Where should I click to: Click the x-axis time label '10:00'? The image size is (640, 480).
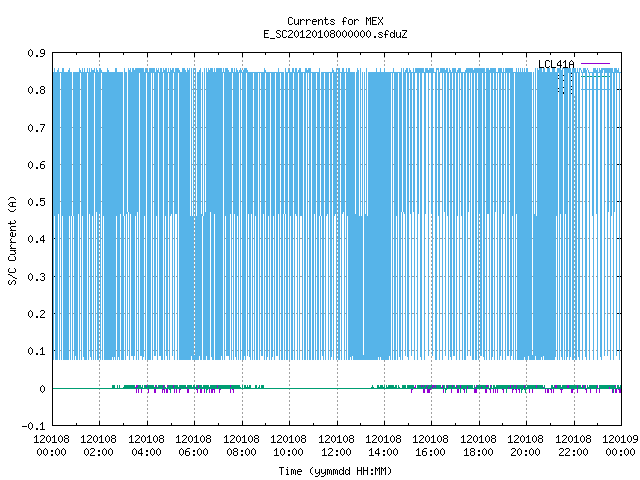click(289, 452)
